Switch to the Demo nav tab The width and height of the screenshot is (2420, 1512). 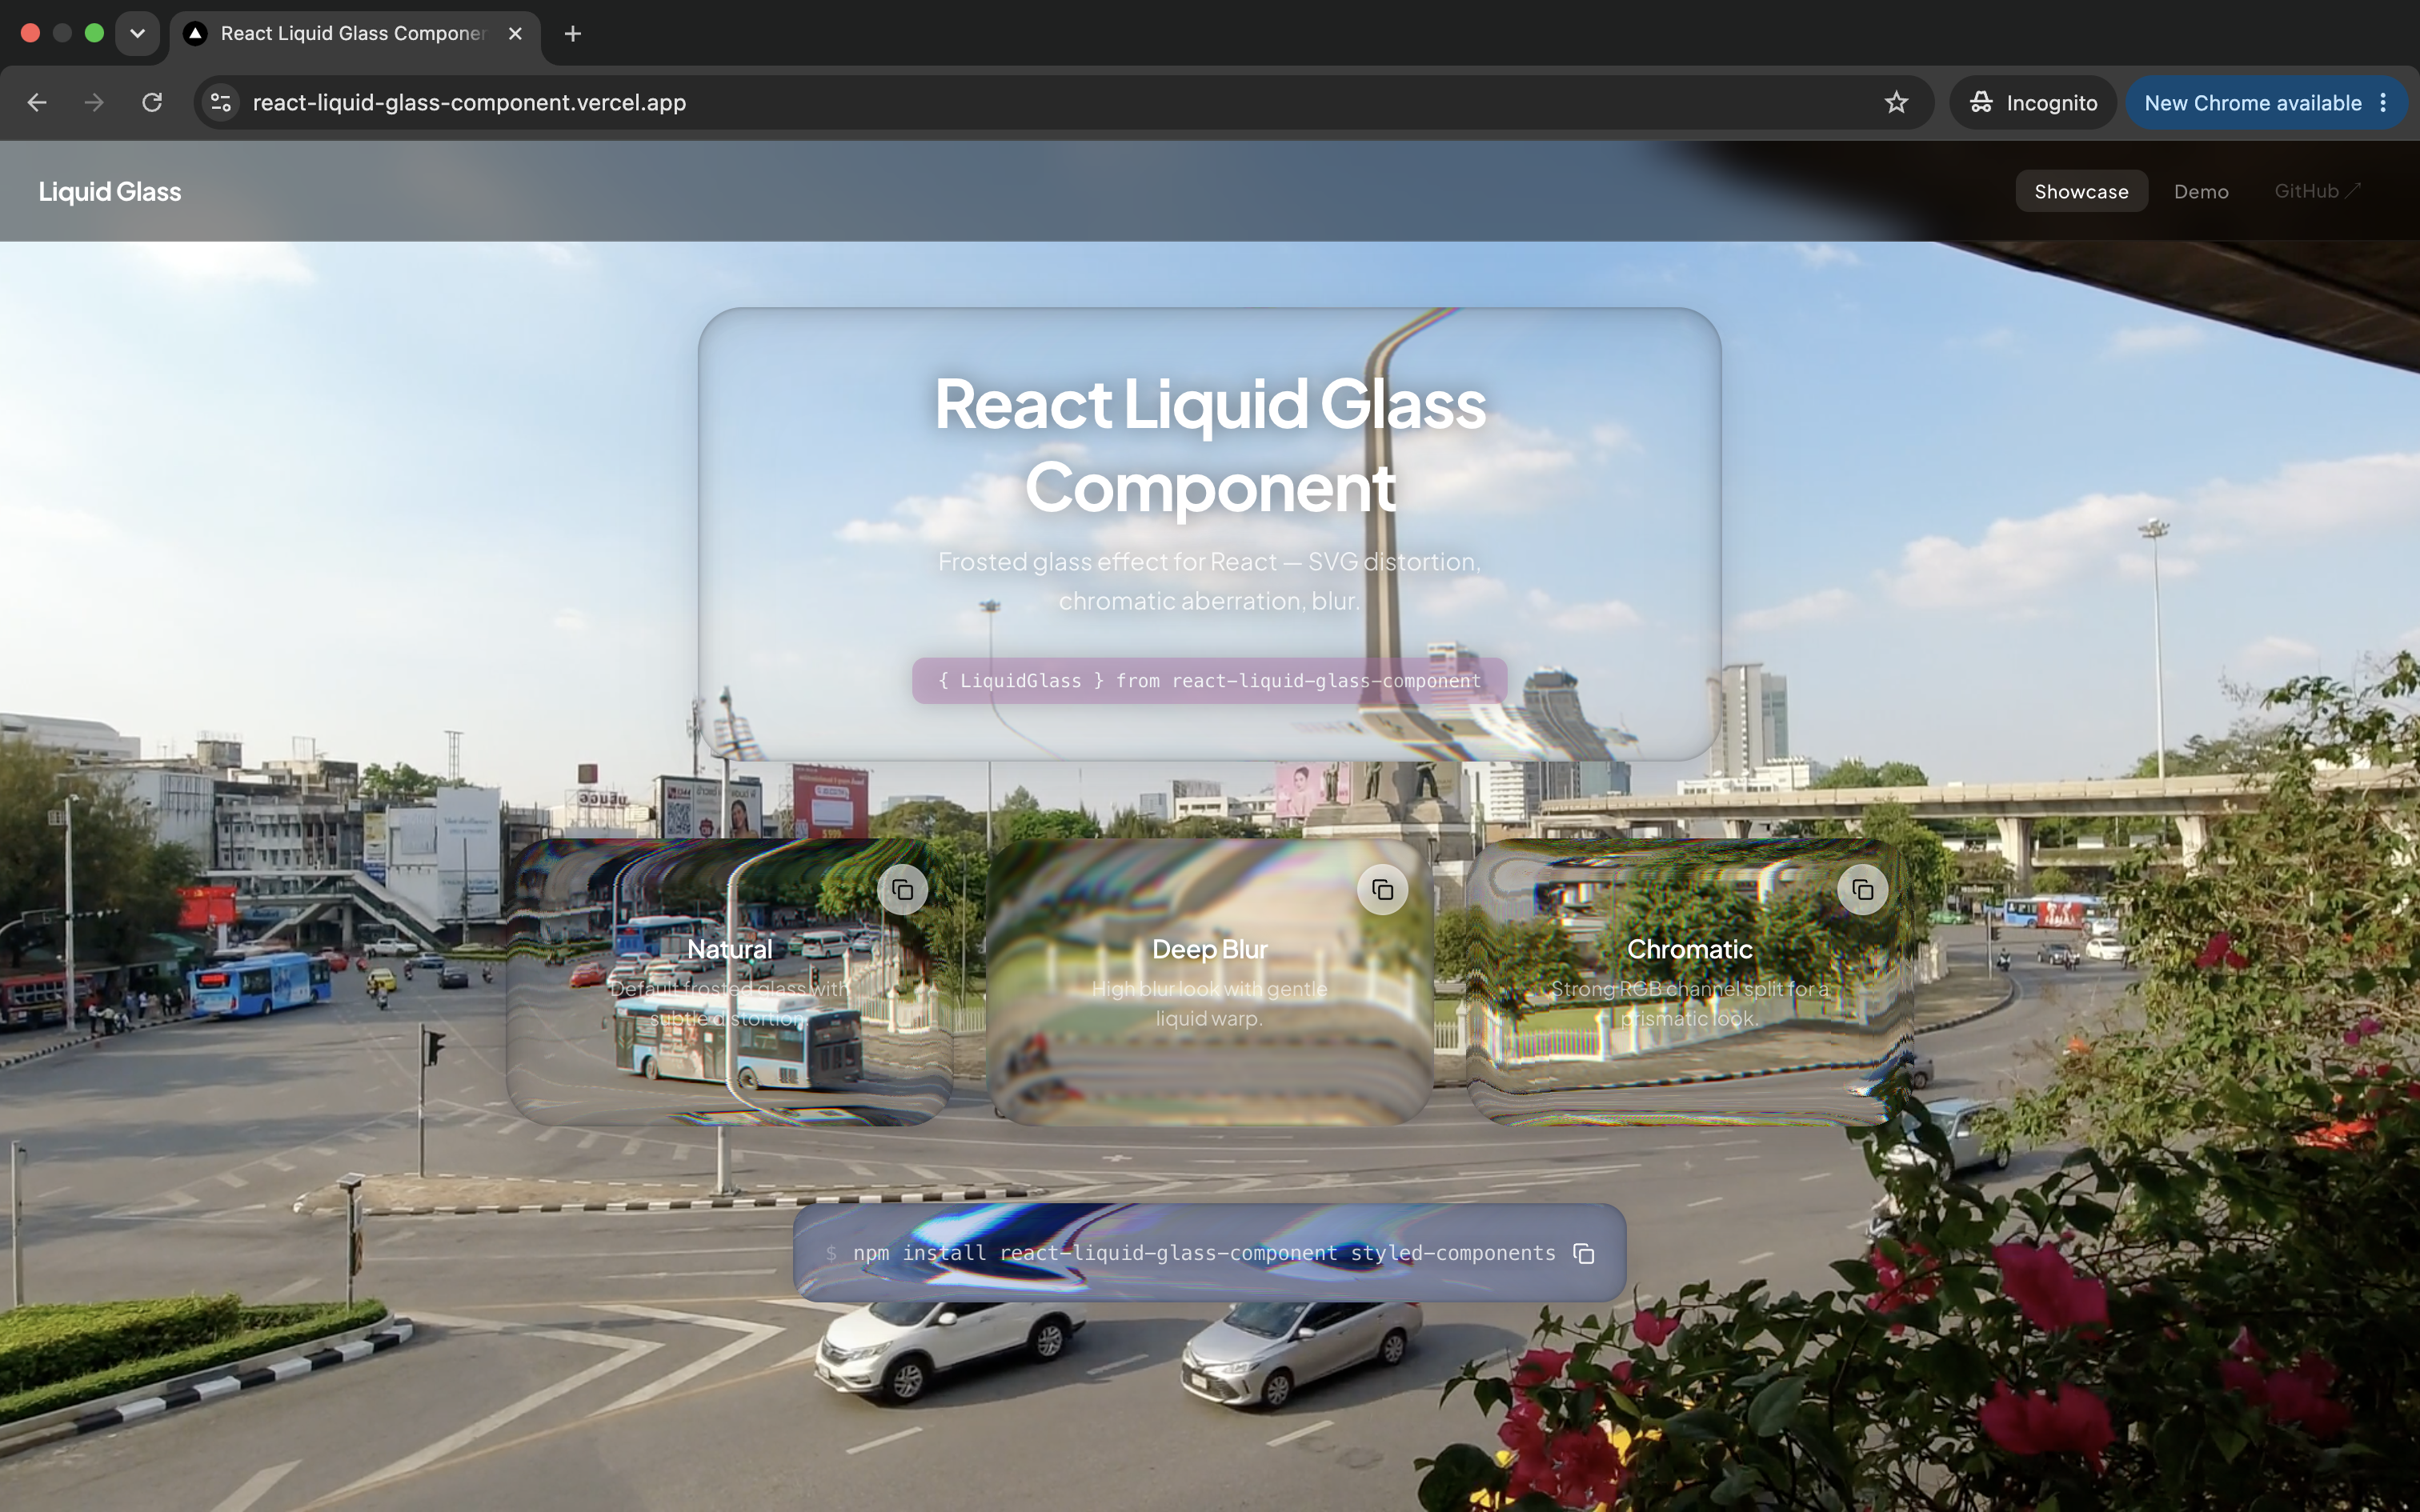click(2201, 191)
